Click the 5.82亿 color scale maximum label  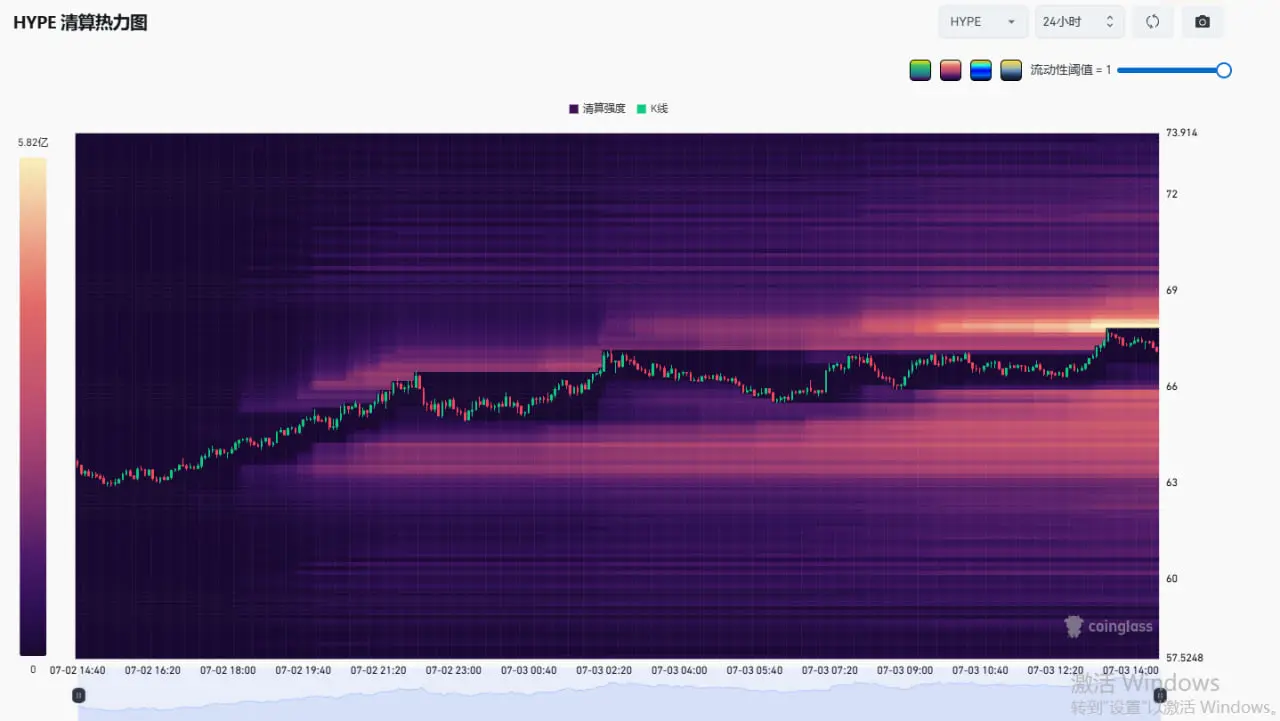coord(32,143)
